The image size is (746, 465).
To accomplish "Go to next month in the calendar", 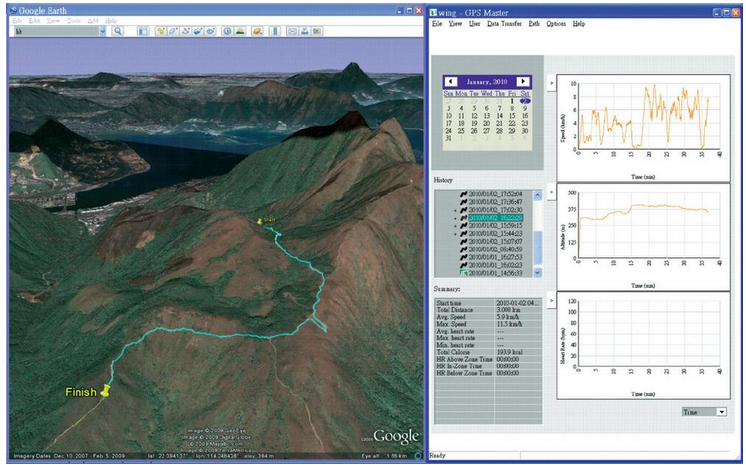I will coord(523,81).
